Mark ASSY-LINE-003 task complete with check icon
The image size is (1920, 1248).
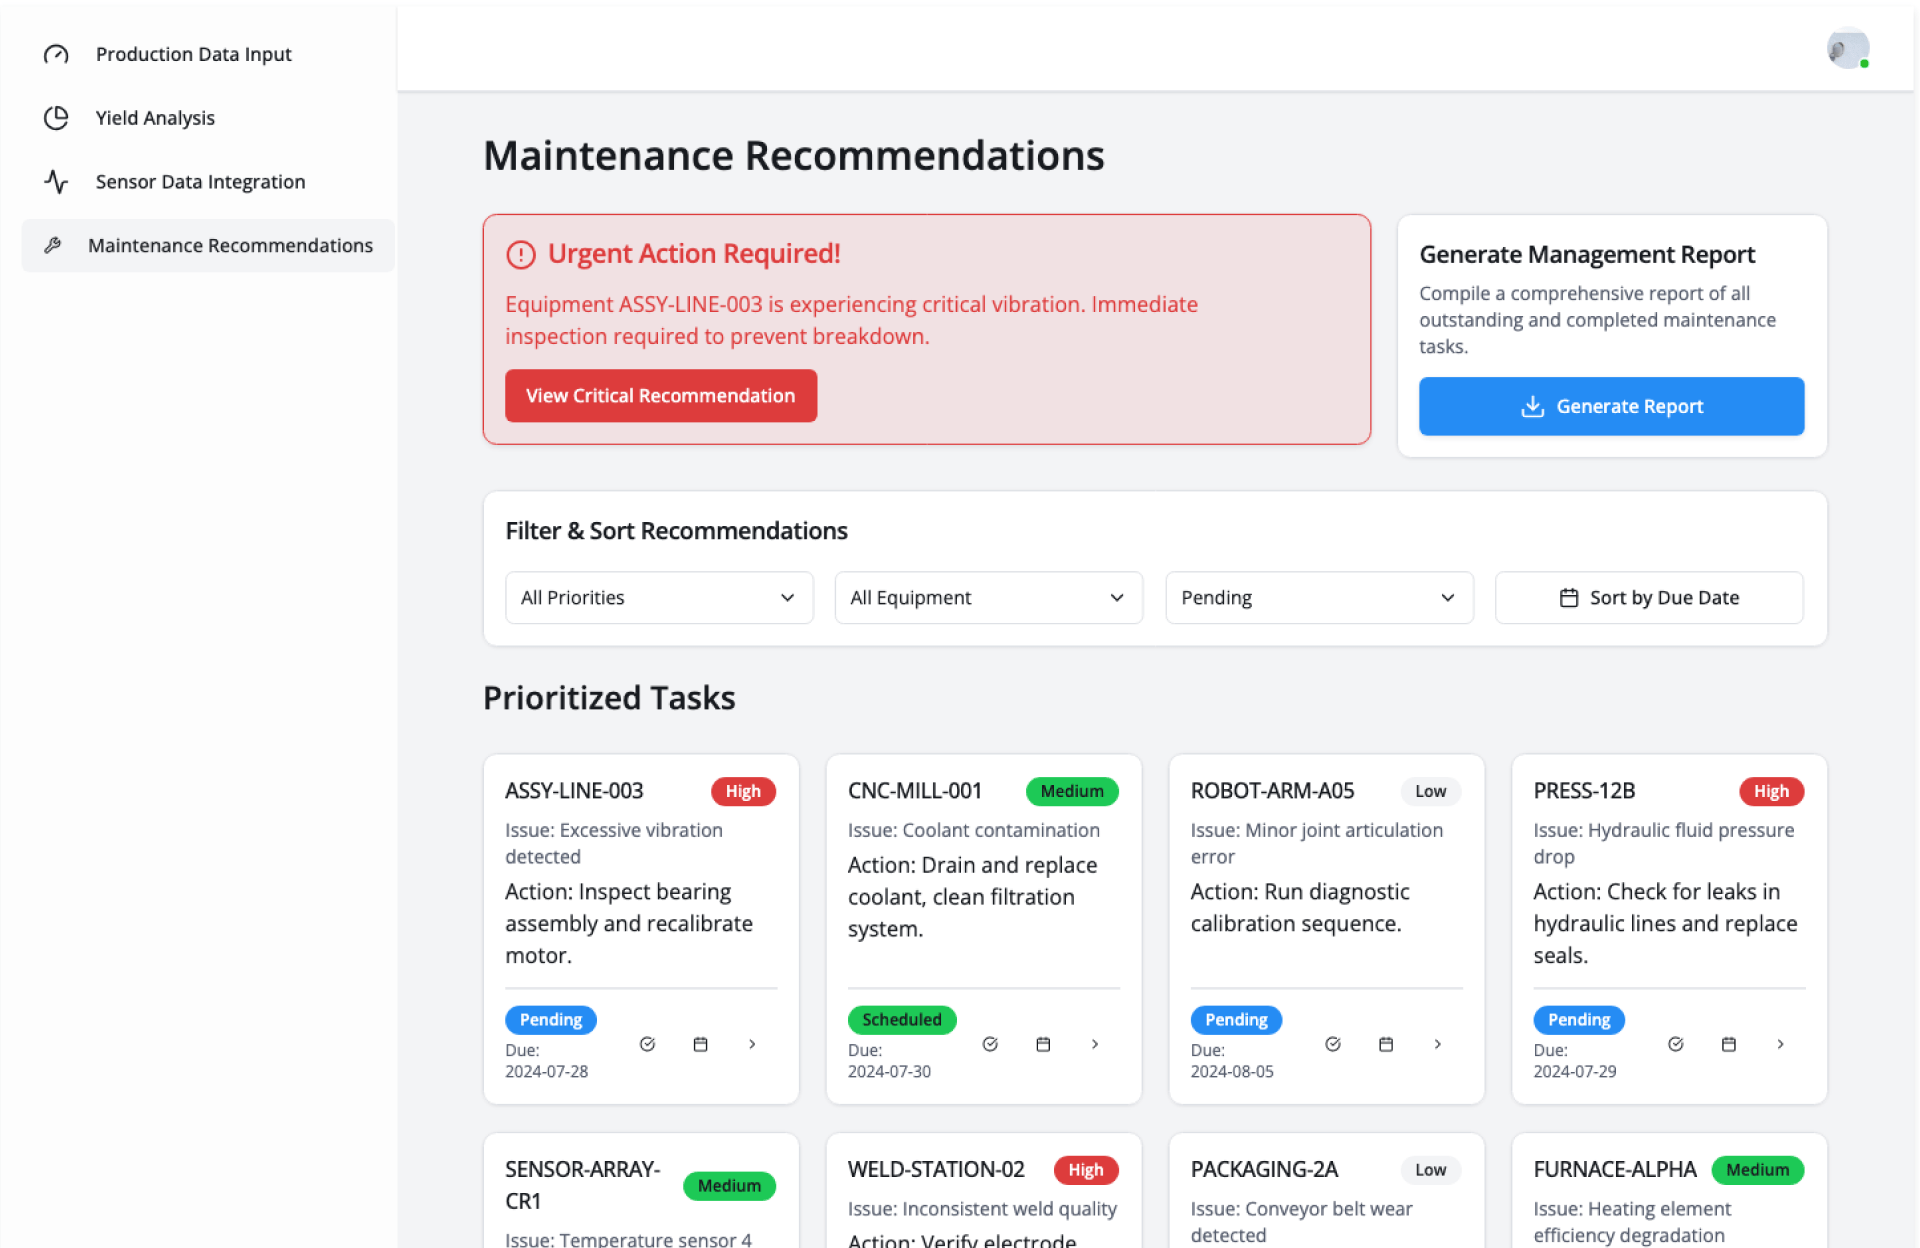[647, 1044]
